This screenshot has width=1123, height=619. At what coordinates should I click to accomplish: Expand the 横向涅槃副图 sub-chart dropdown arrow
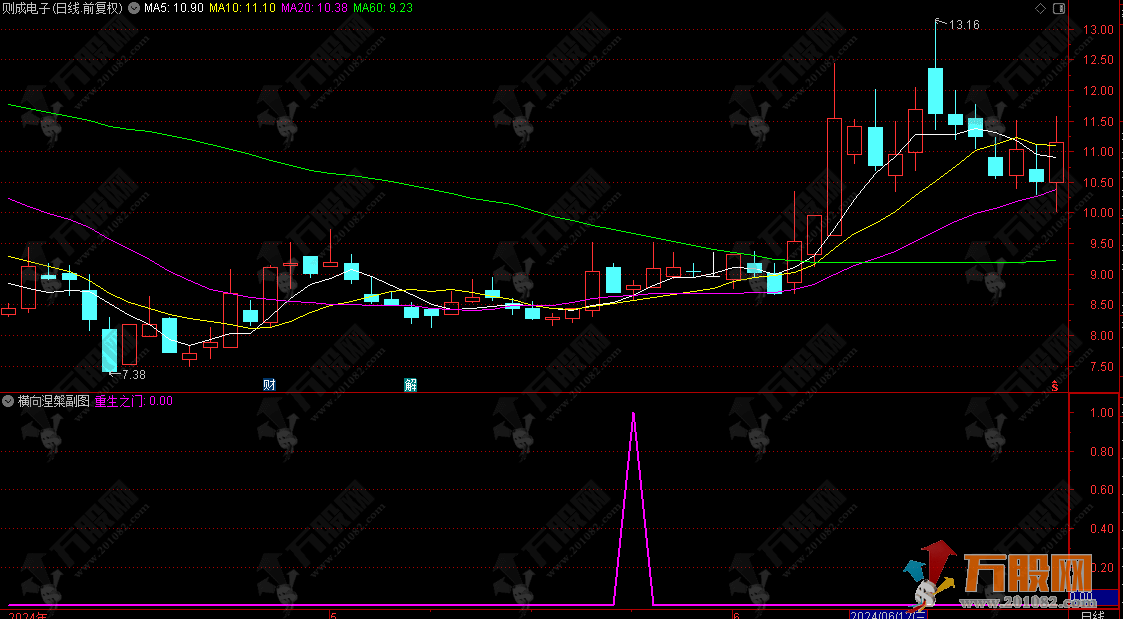(x=9, y=401)
